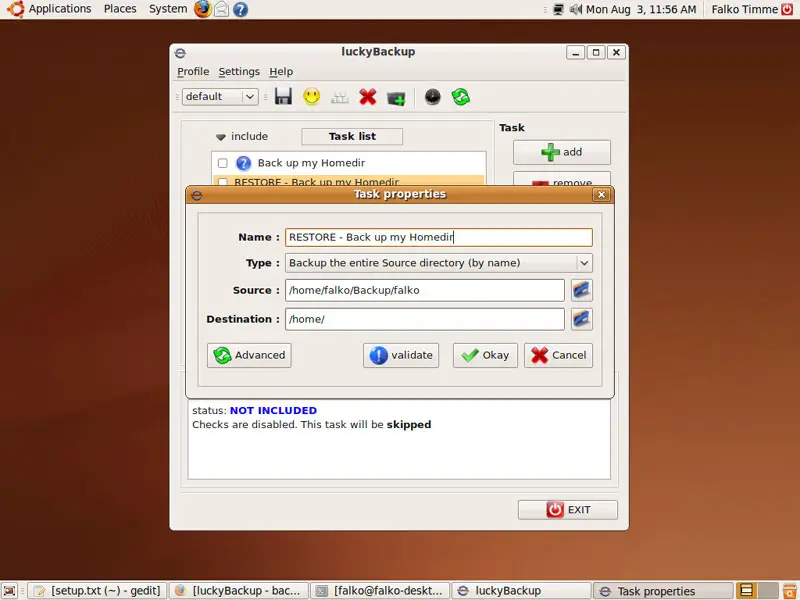Screen dimensions: 800x600
Task: Select Task properties entry in taskbar
Action: pyautogui.click(x=663, y=591)
